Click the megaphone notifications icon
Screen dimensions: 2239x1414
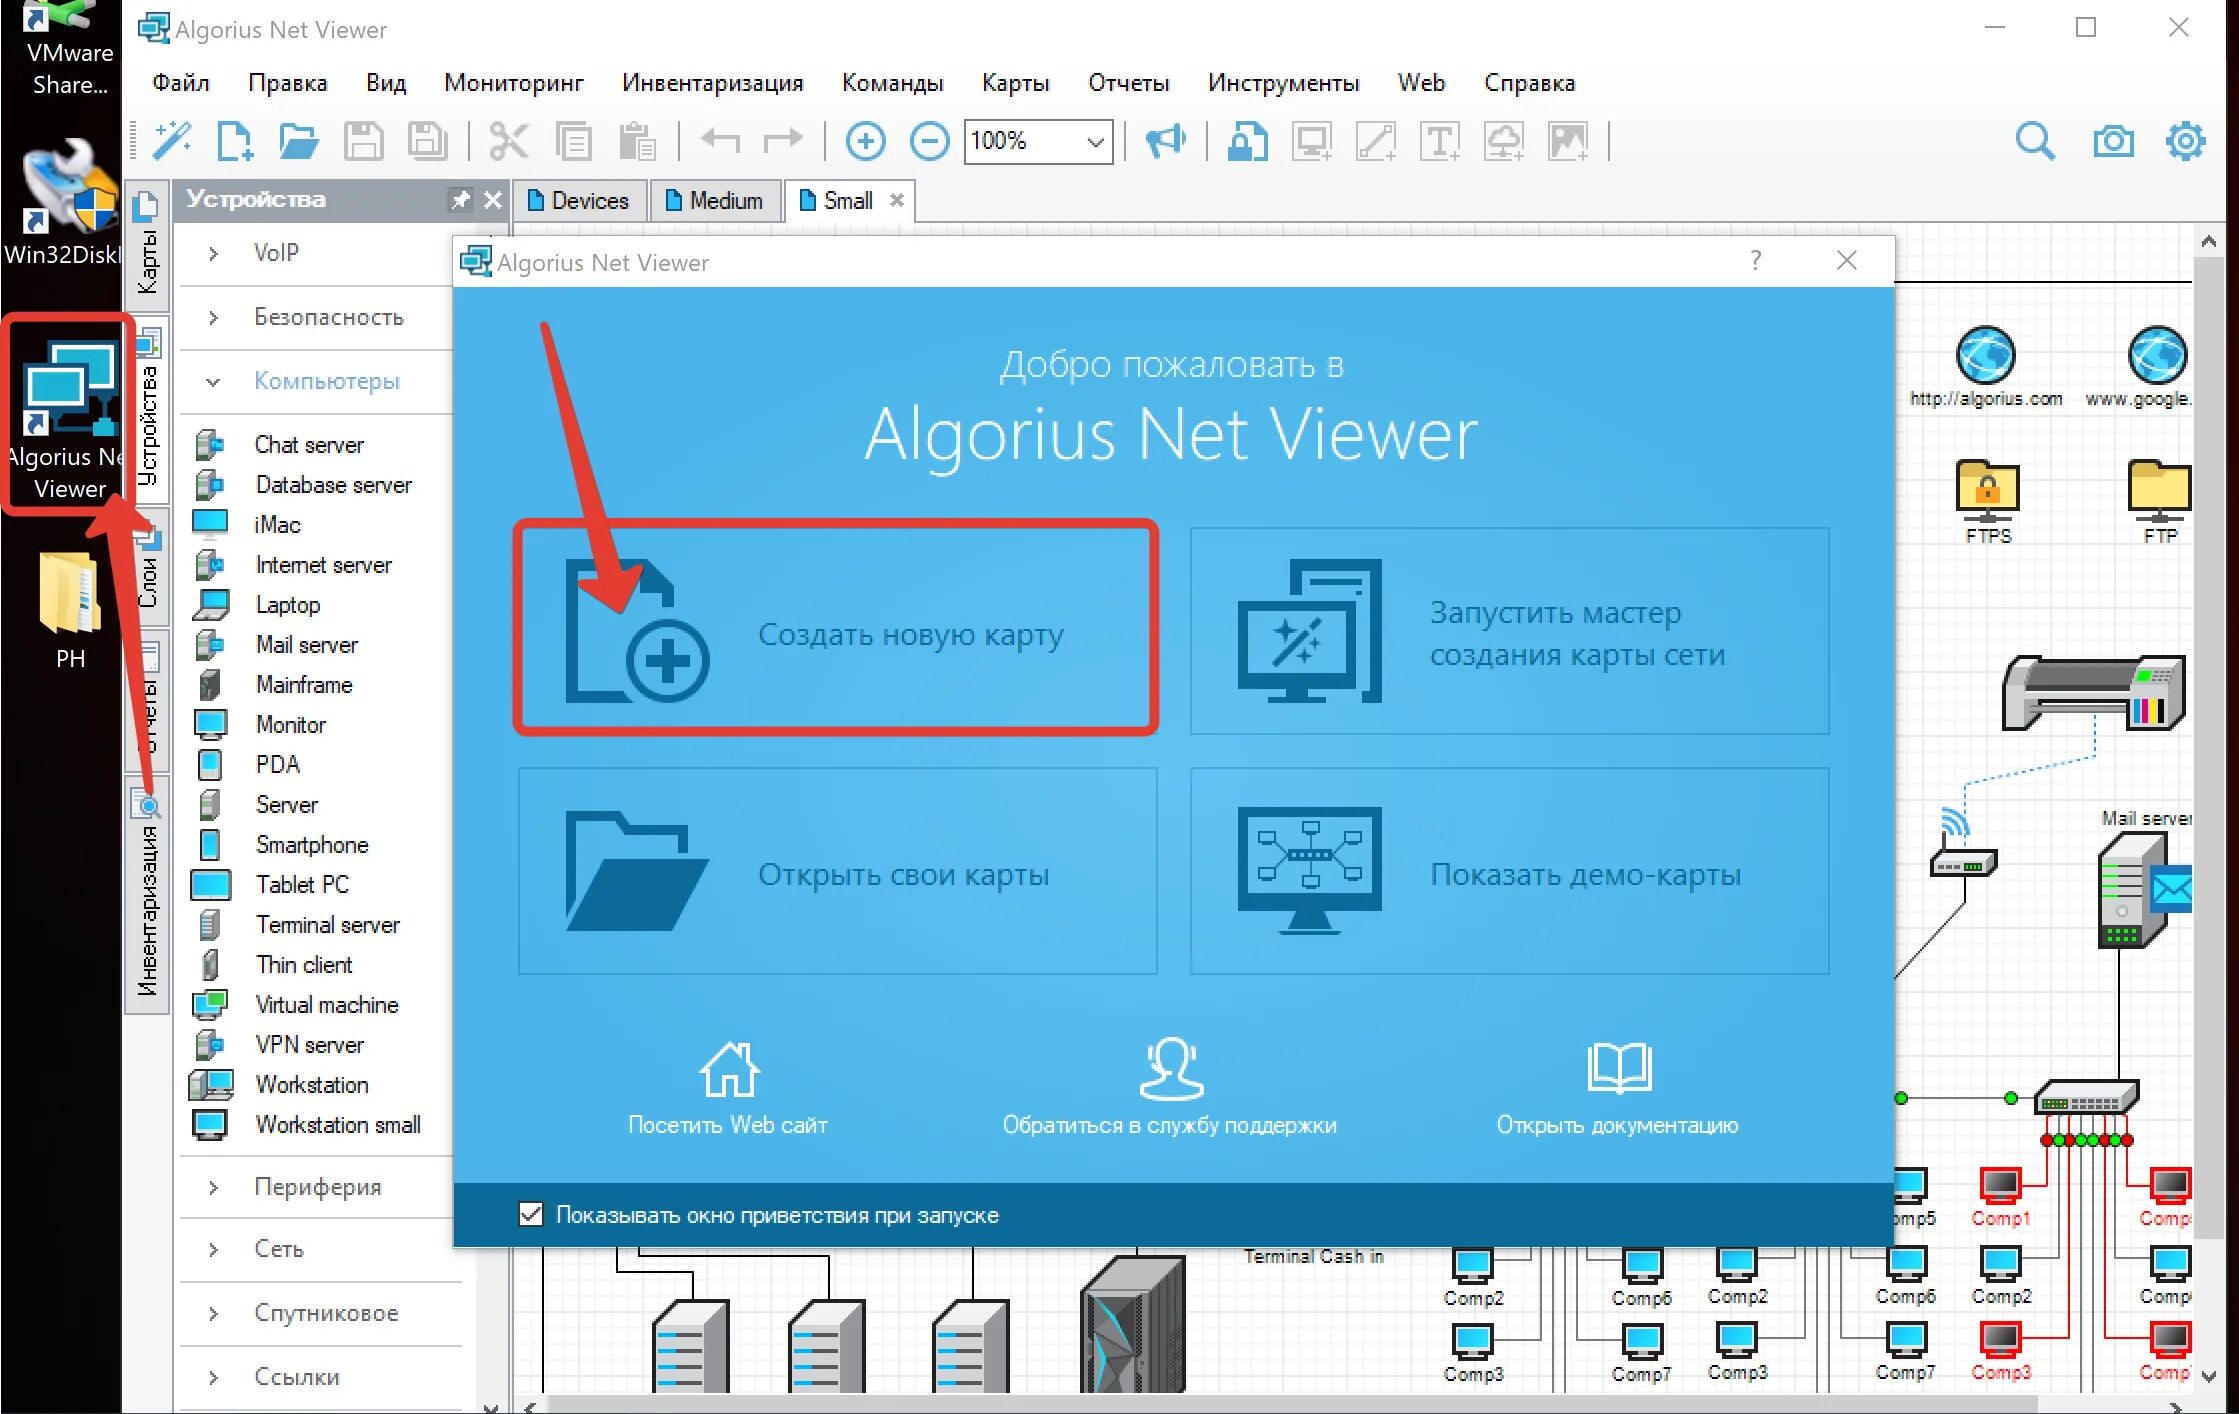1165,141
